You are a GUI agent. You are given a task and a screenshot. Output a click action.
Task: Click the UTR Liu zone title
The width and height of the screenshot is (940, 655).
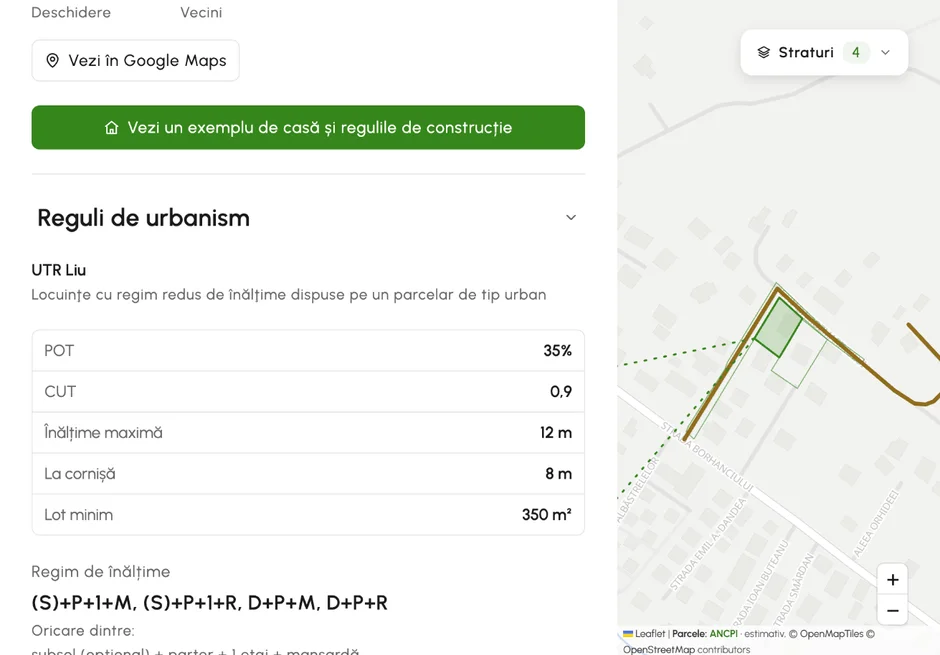point(59,270)
